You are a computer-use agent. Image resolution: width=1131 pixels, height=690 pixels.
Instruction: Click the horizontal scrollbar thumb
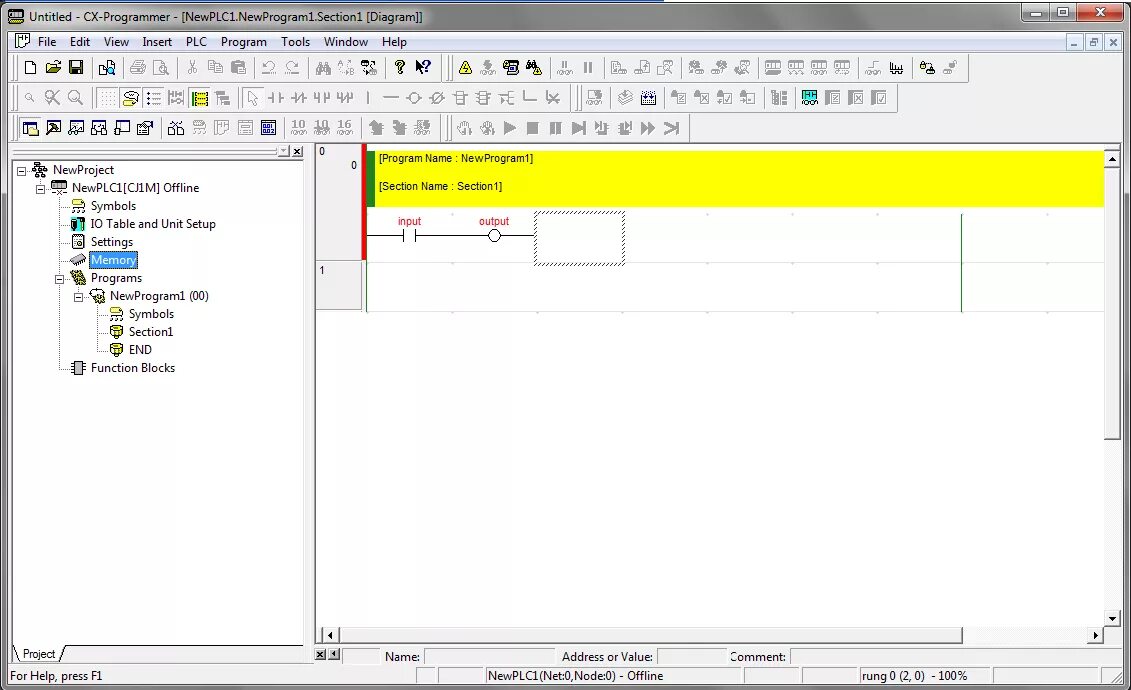[650, 635]
